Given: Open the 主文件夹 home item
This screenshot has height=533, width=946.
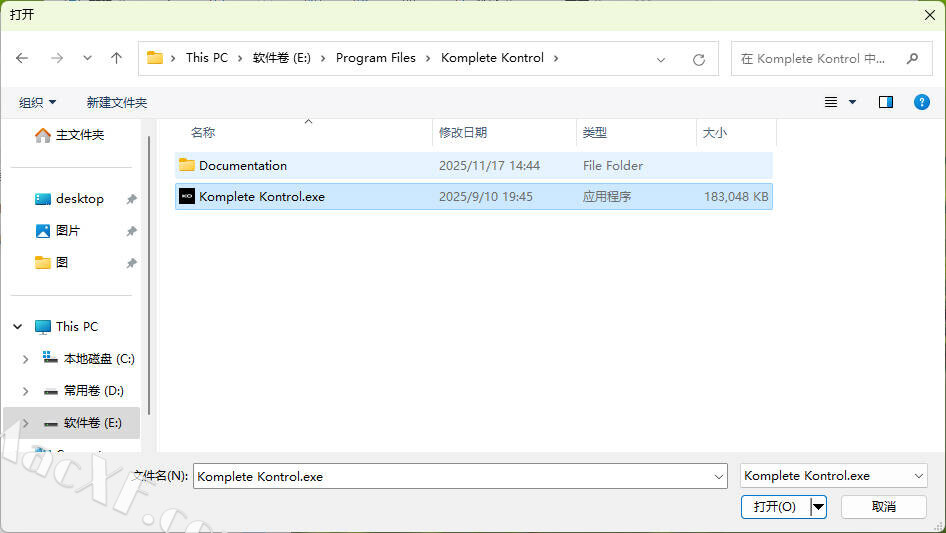Looking at the screenshot, I should click(x=79, y=135).
